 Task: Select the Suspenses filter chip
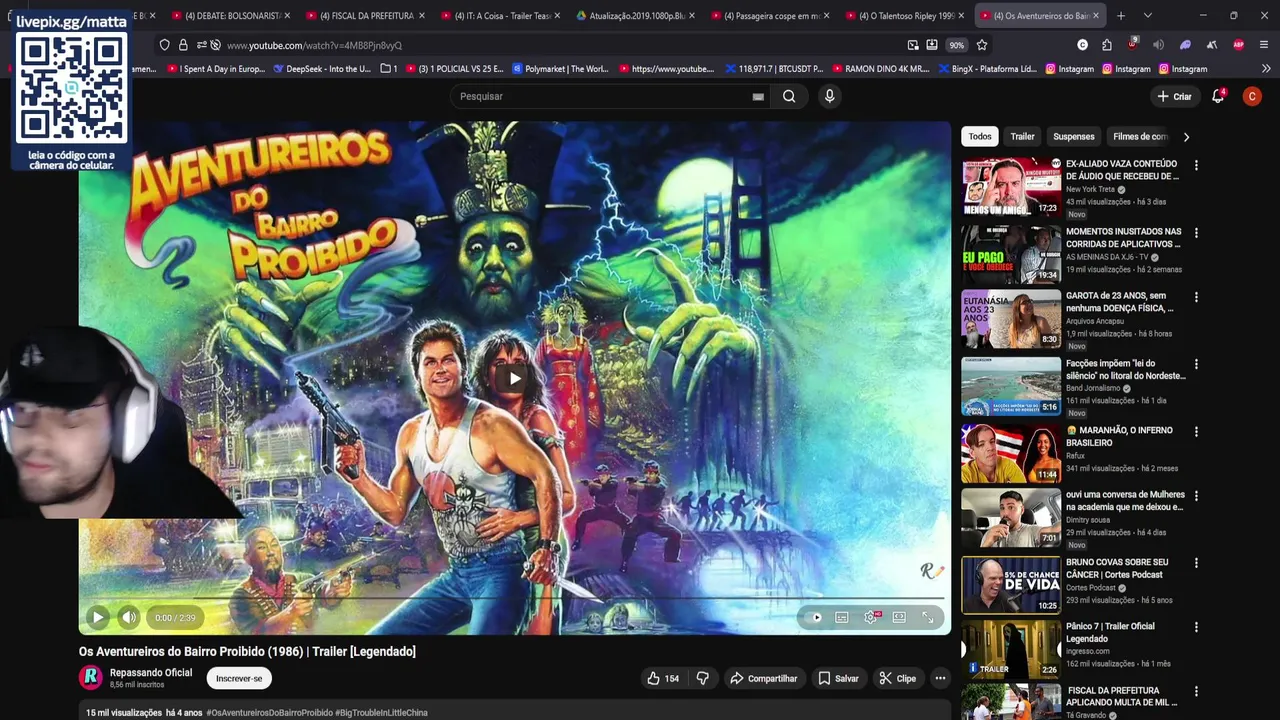click(1074, 136)
